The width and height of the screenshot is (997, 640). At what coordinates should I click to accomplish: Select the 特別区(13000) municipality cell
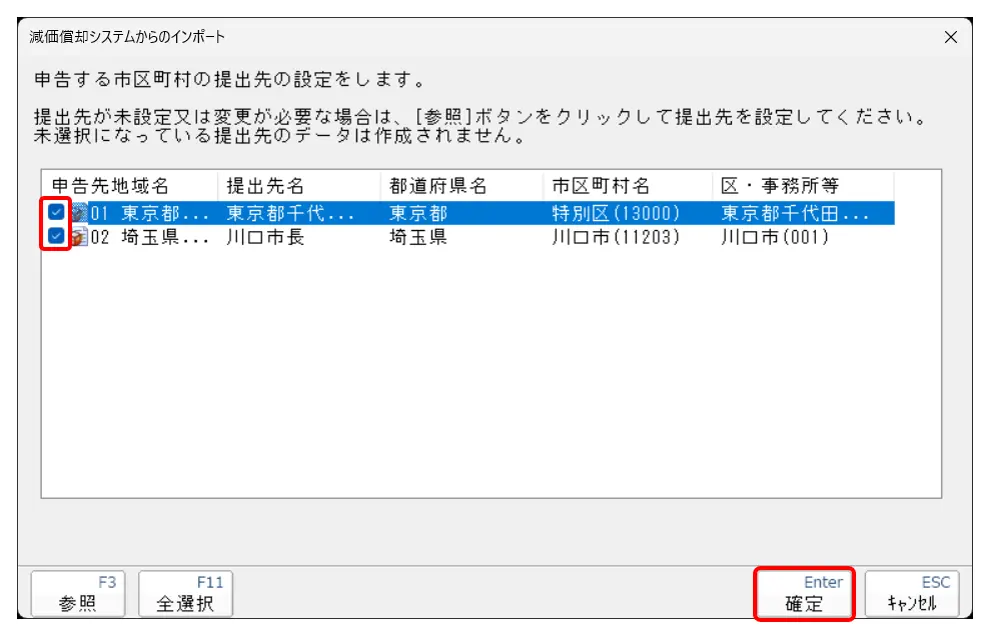pyautogui.click(x=616, y=213)
